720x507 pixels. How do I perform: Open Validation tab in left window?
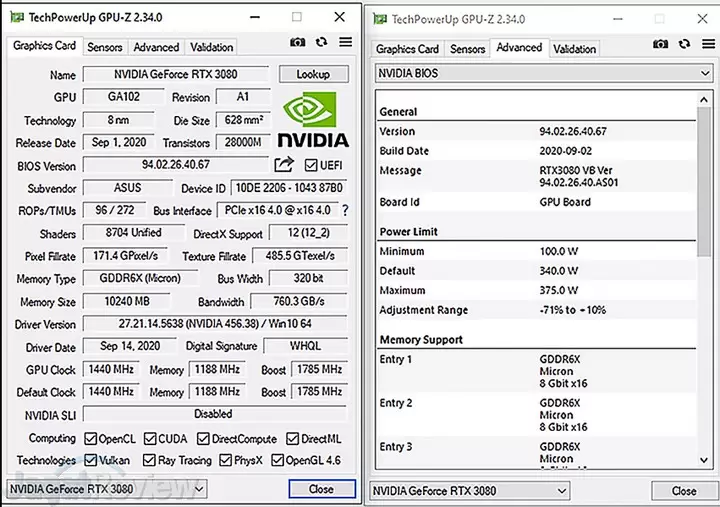[211, 47]
